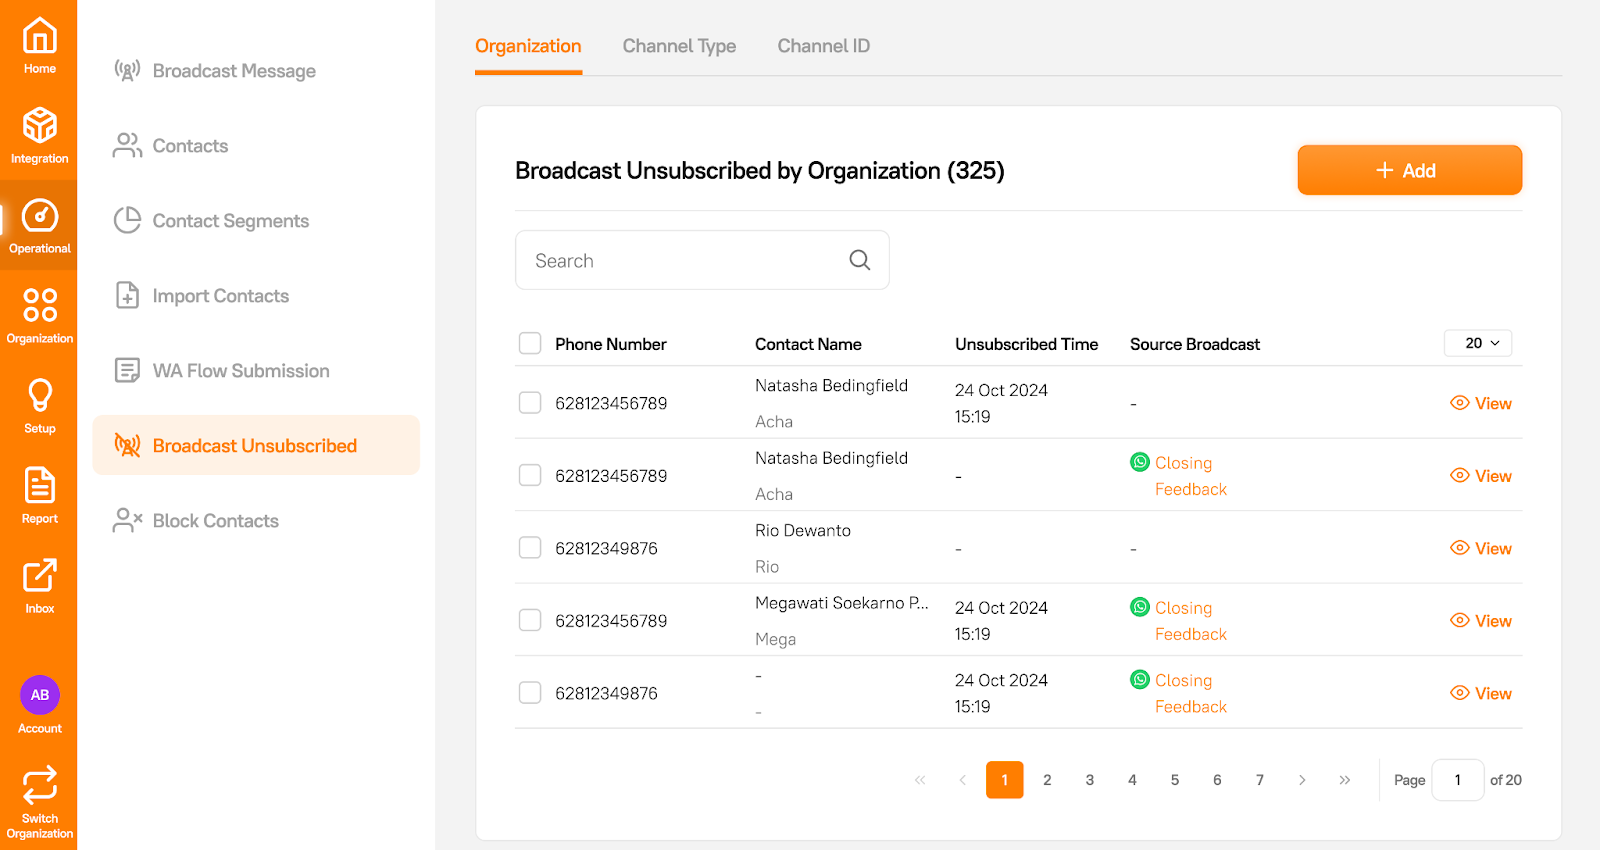Select the Operational gauge icon
Viewport: 1600px width, 850px height.
pyautogui.click(x=39, y=216)
